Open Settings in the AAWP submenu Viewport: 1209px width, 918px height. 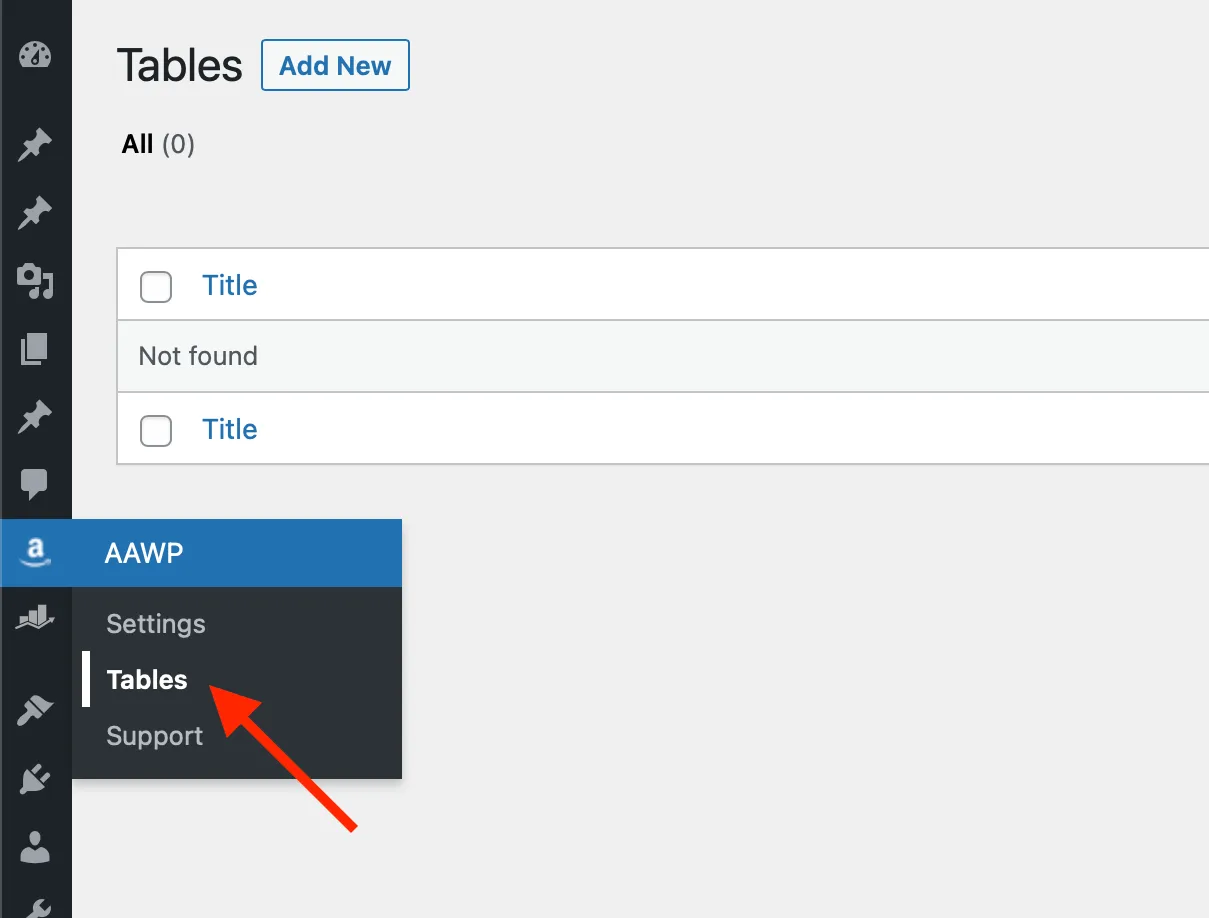(x=156, y=624)
